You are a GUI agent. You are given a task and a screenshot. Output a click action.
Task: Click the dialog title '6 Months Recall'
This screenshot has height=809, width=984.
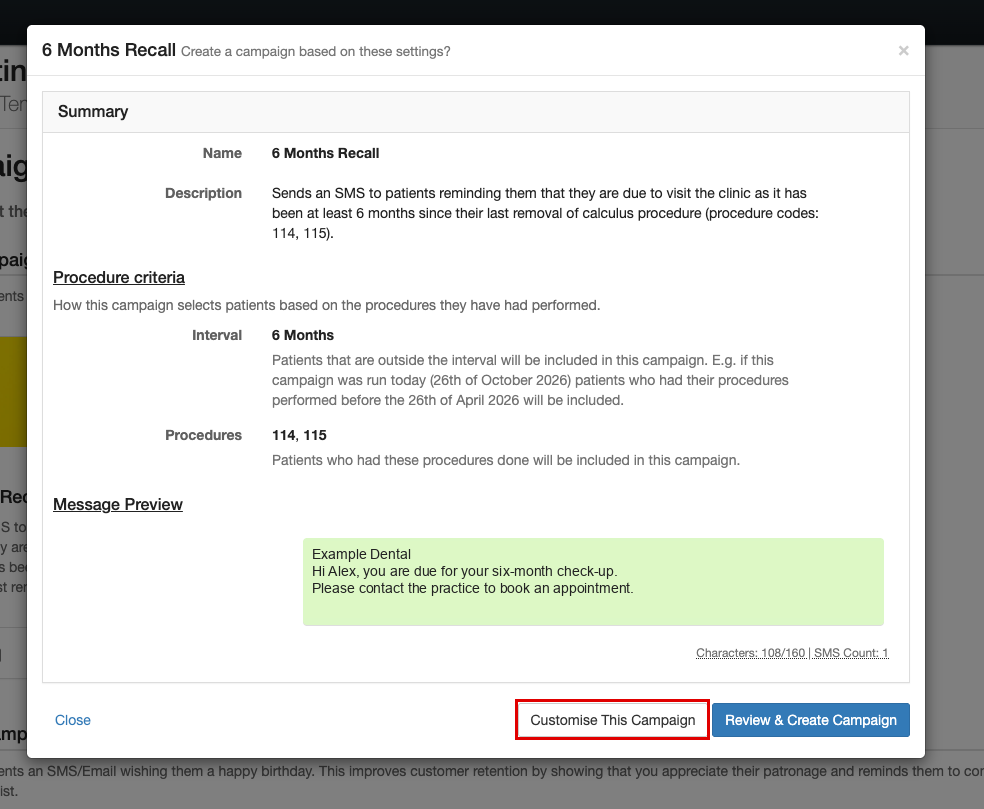coord(109,50)
